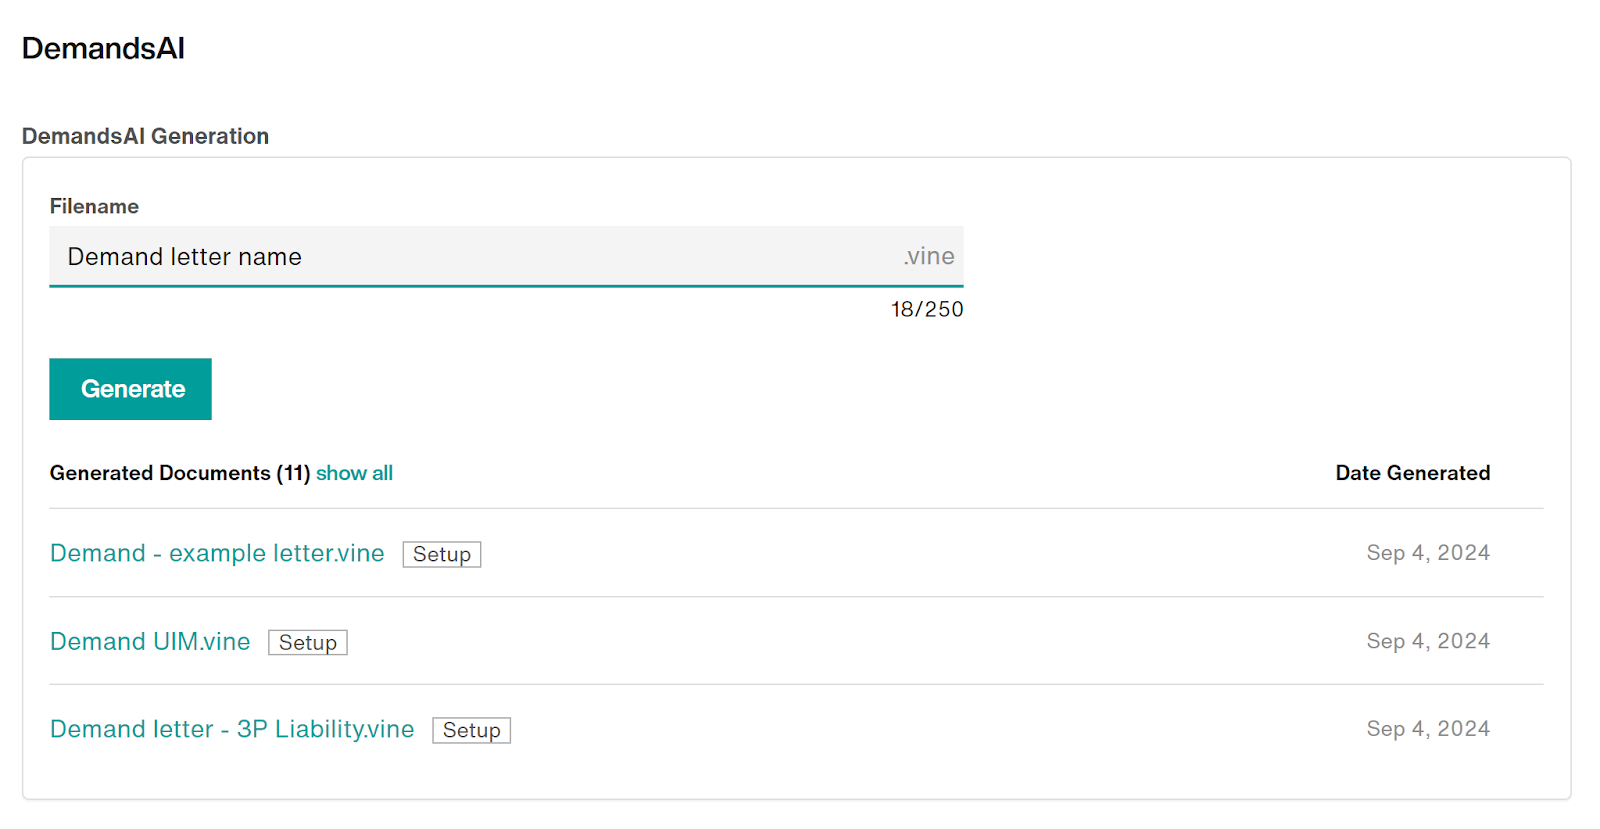Click the 18/250 character counter

pos(926,309)
